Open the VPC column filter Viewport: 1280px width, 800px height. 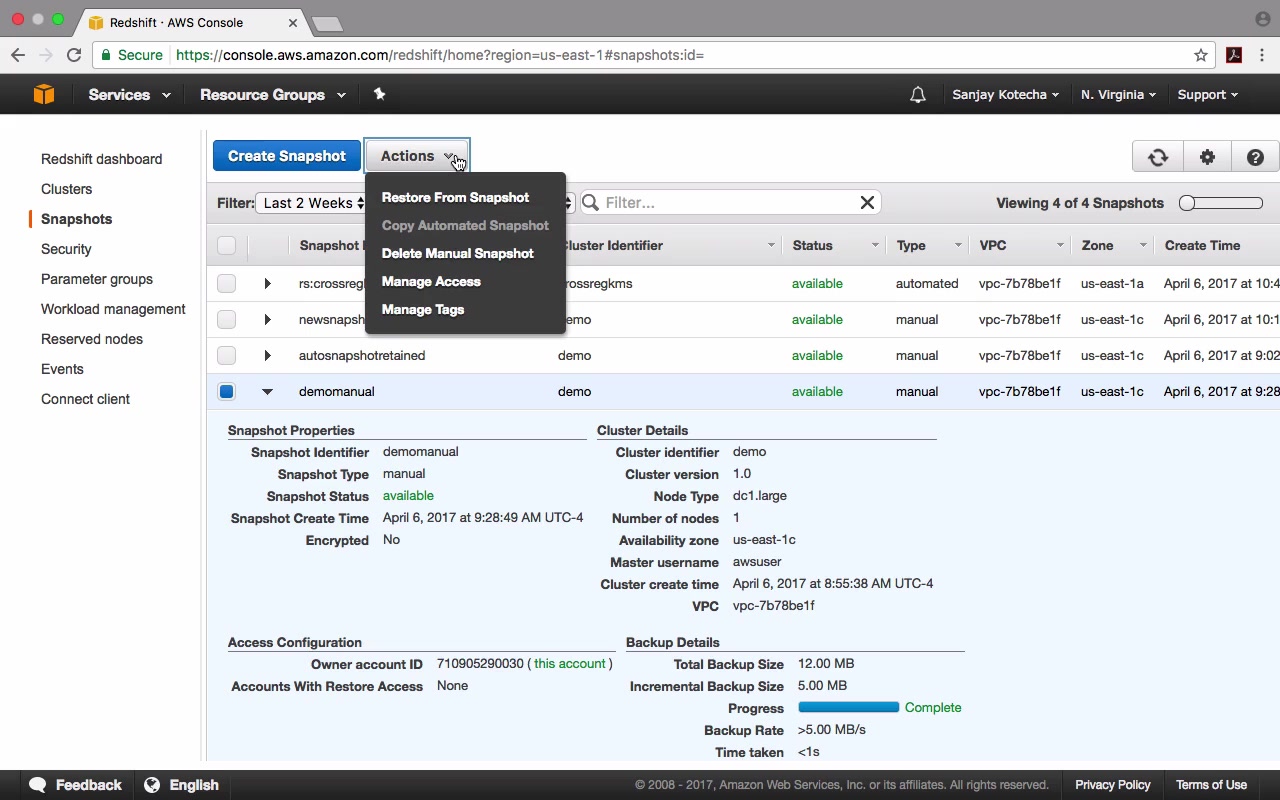[1060, 246]
